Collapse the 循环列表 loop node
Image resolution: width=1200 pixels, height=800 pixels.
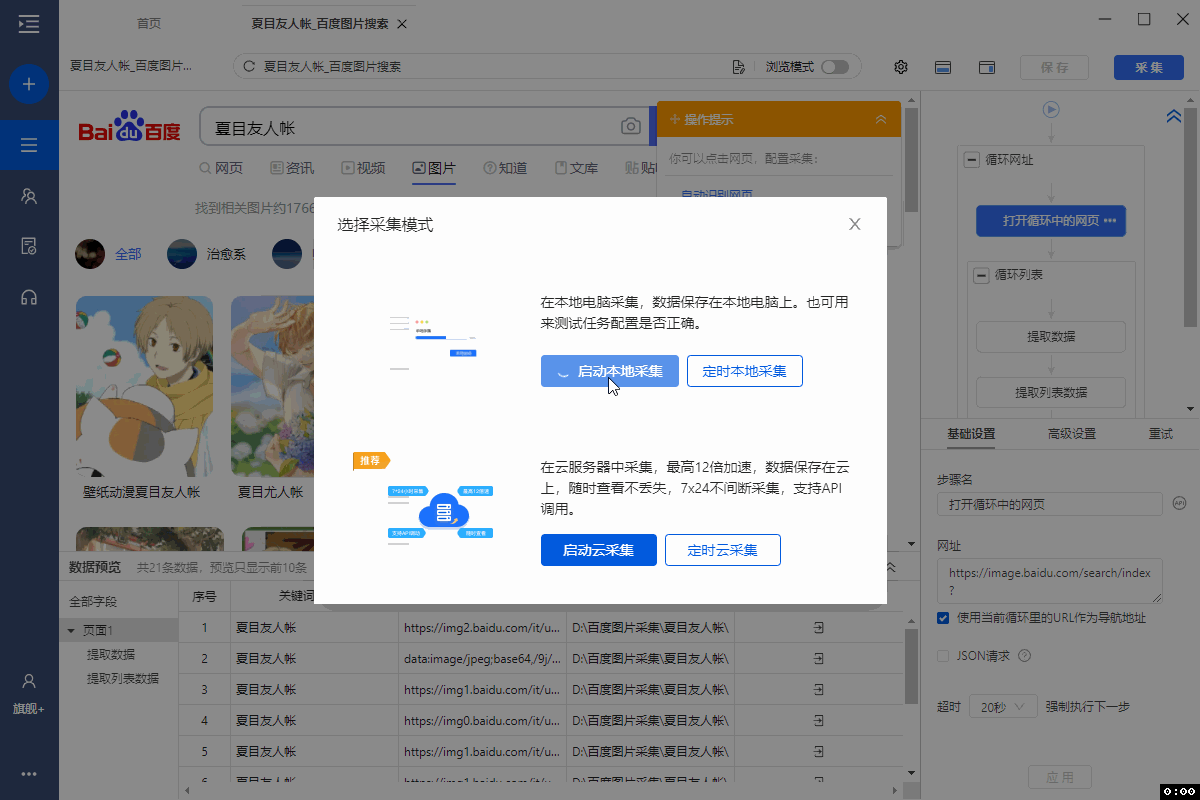(x=983, y=274)
